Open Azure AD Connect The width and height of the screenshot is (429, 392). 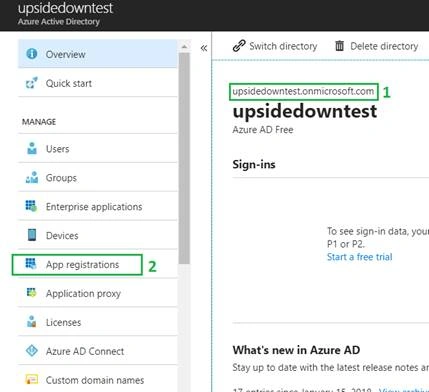97,351
